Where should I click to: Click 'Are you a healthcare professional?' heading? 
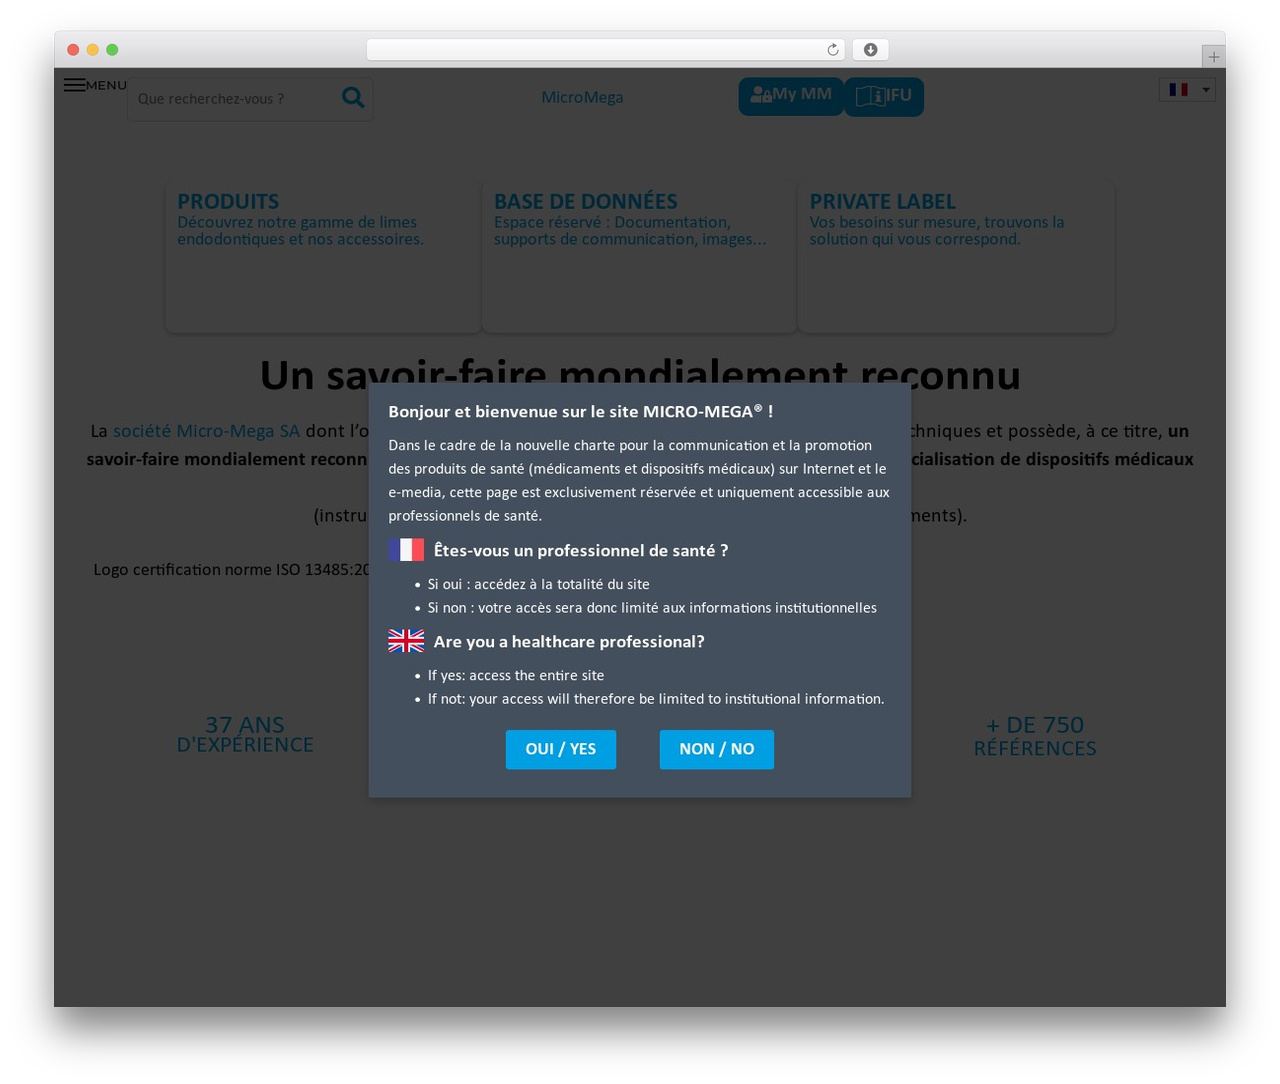[569, 642]
